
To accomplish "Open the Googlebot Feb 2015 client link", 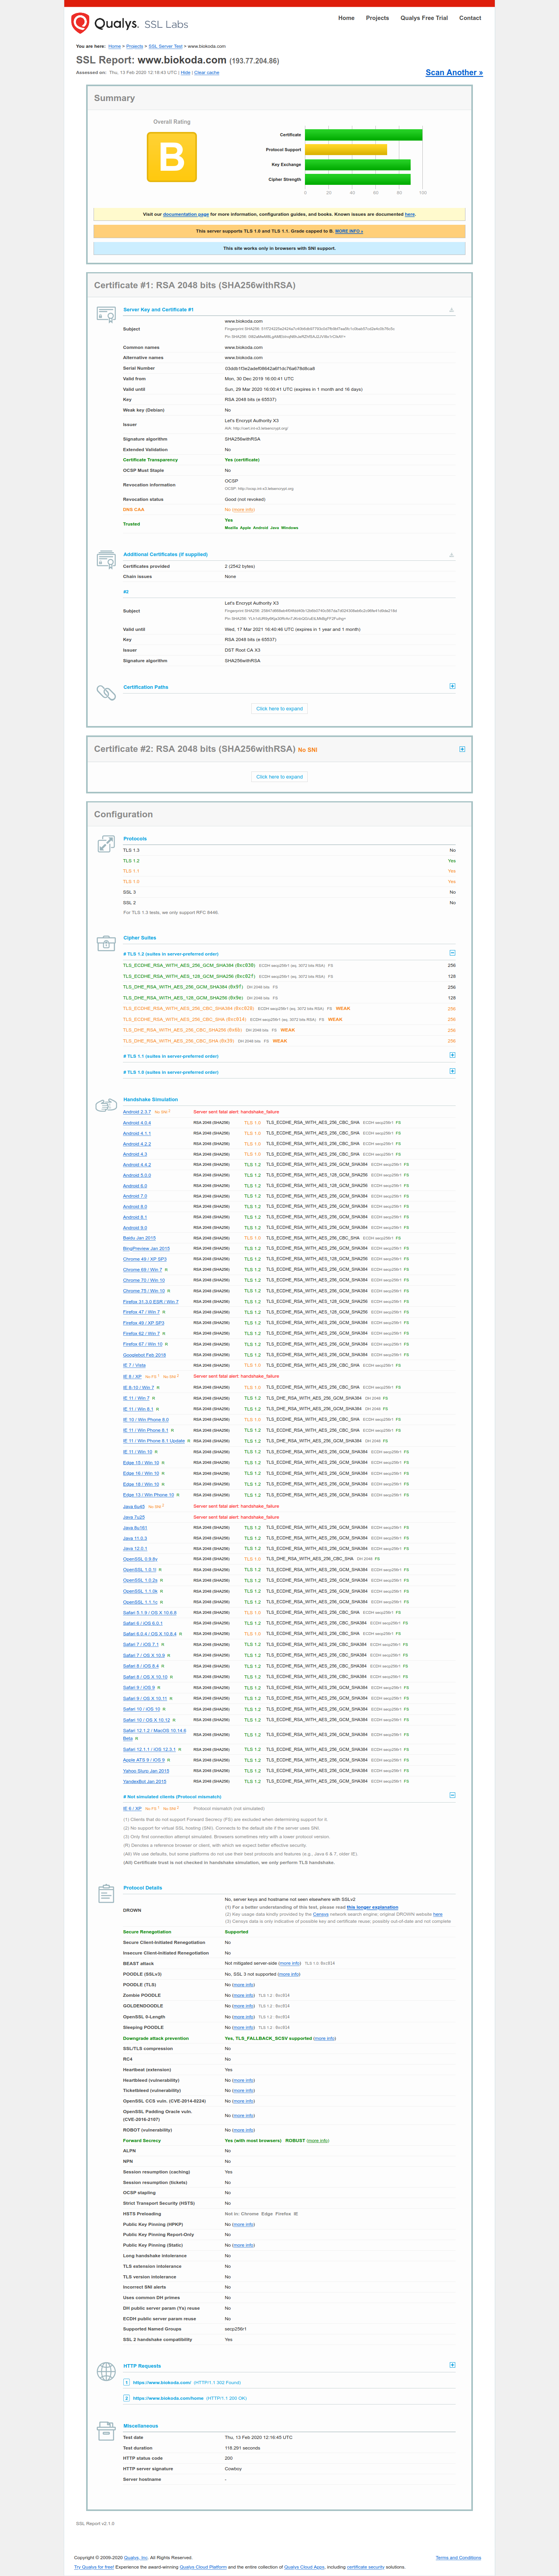I will click(144, 1355).
